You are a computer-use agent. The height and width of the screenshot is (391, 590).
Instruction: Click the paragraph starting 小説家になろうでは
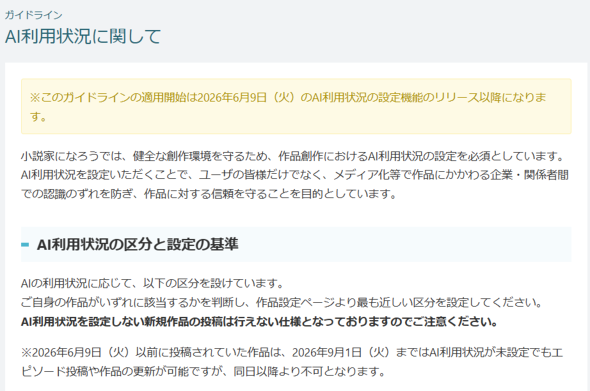(295, 175)
